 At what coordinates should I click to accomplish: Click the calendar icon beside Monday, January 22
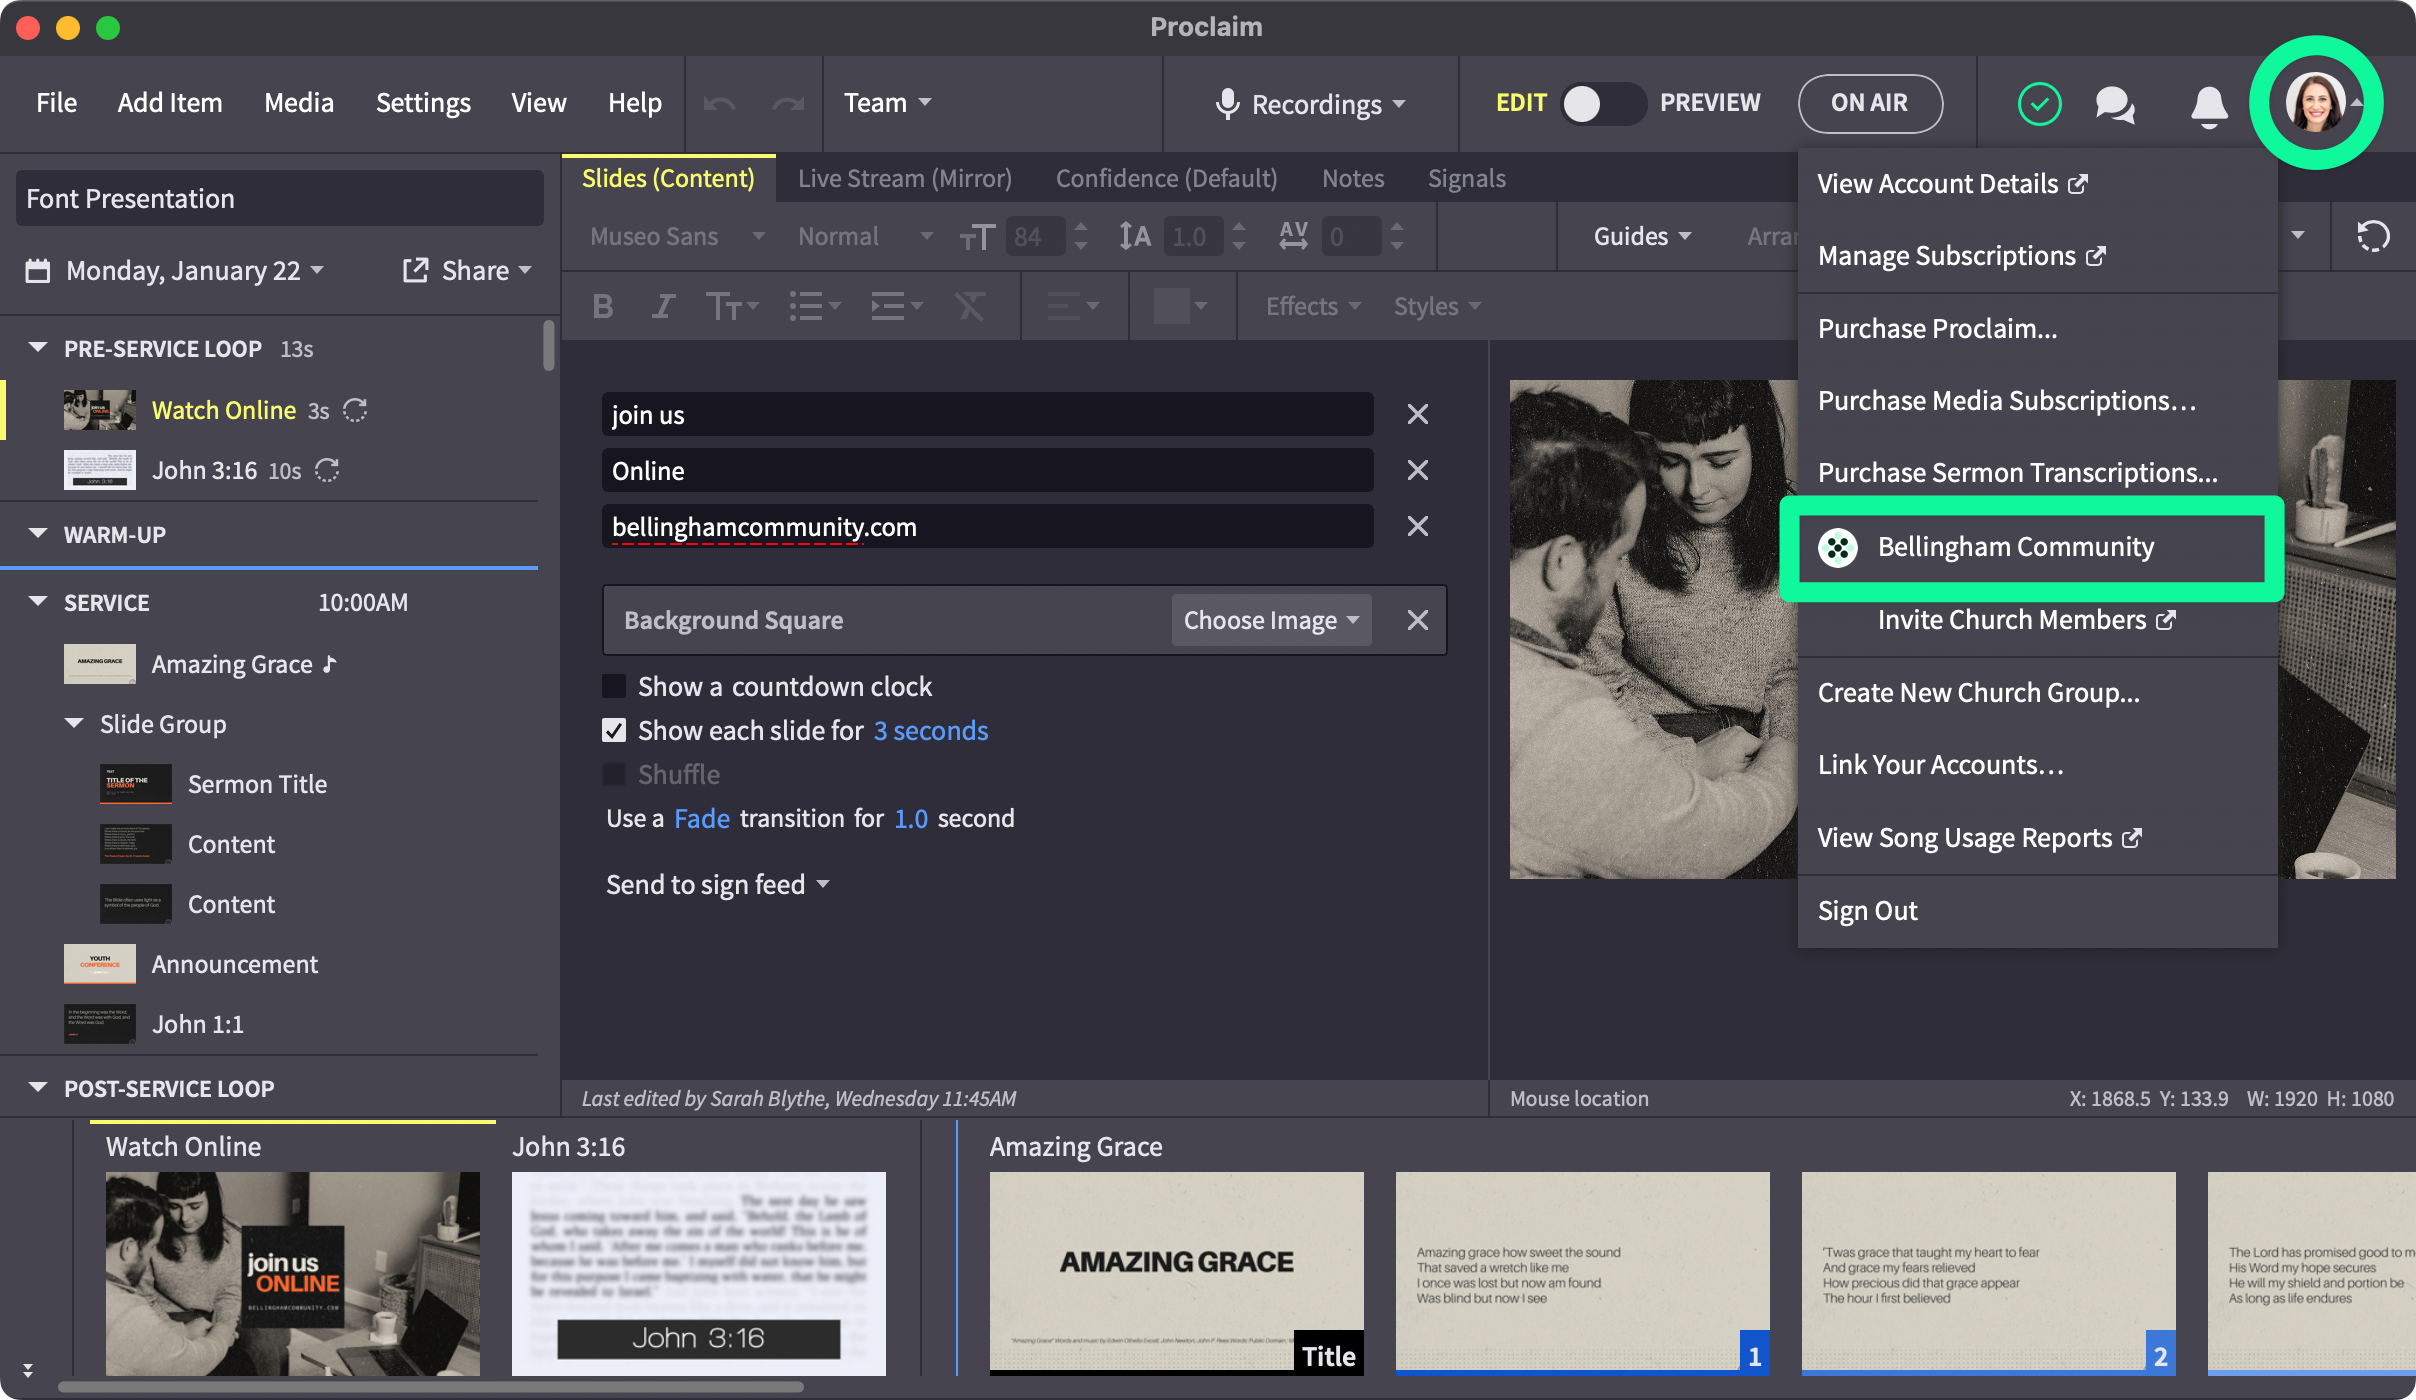point(38,271)
